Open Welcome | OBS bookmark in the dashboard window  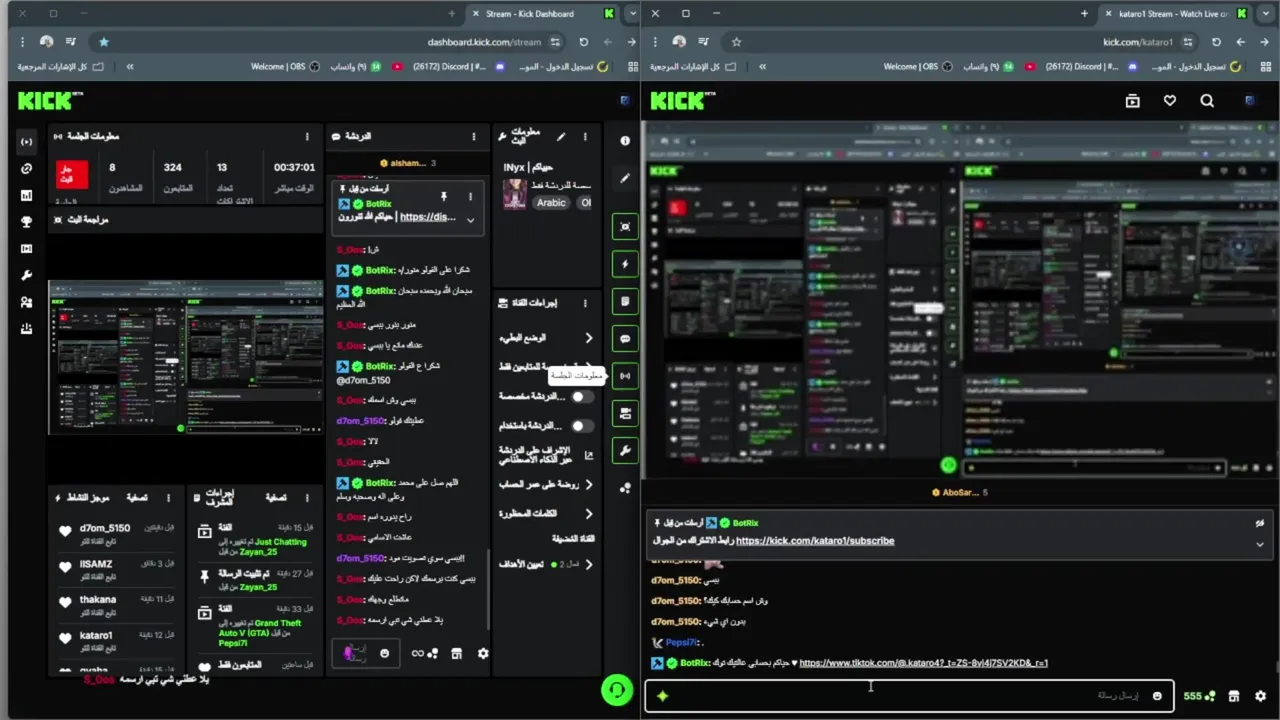[285, 67]
